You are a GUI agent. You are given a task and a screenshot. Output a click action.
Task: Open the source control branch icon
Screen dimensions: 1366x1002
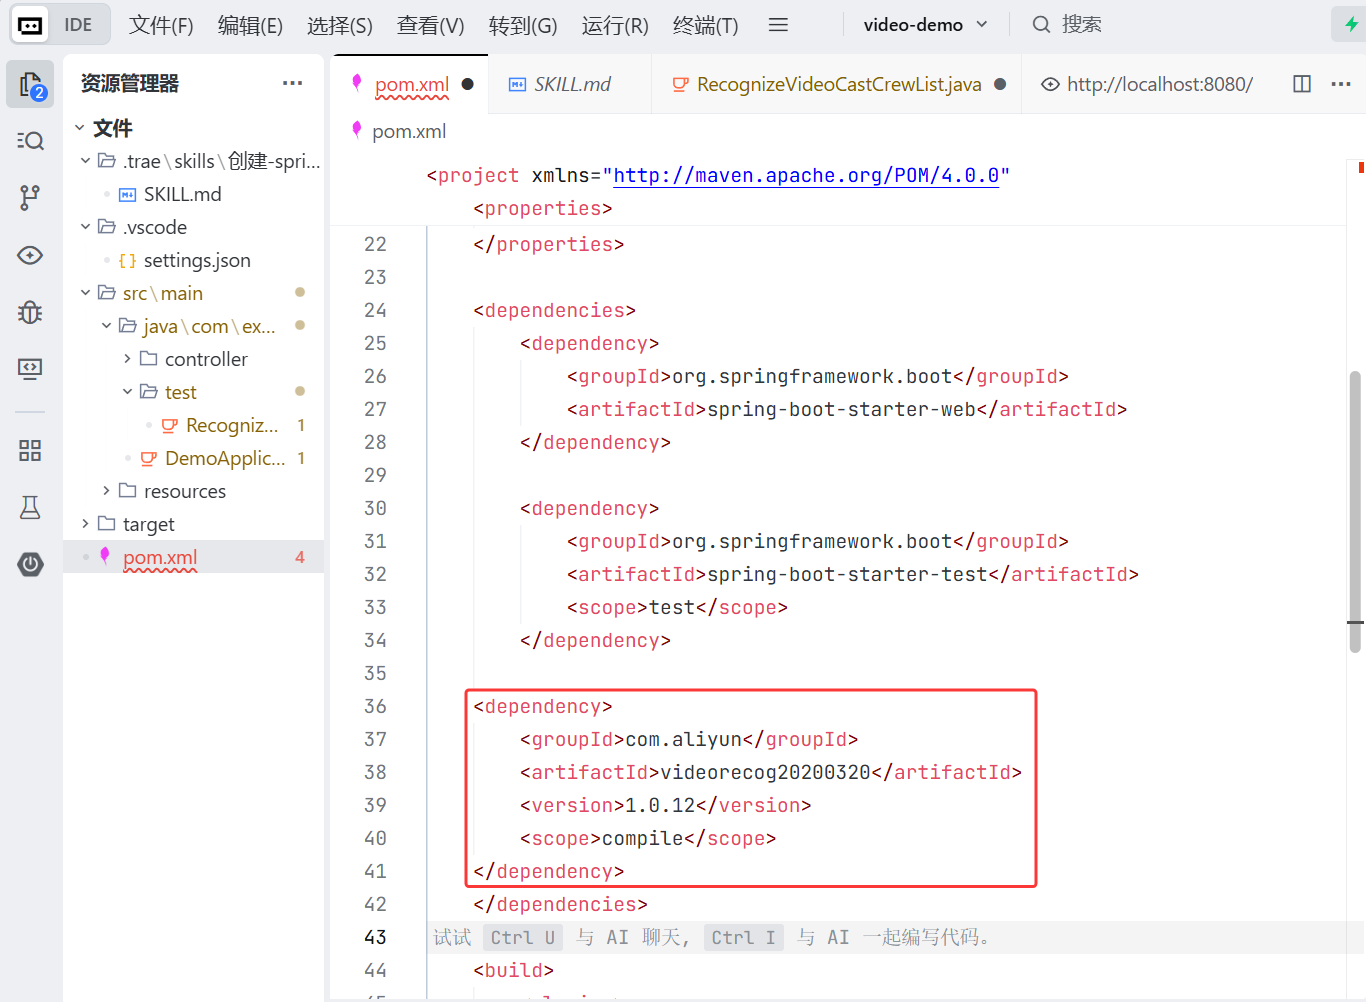tap(30, 198)
